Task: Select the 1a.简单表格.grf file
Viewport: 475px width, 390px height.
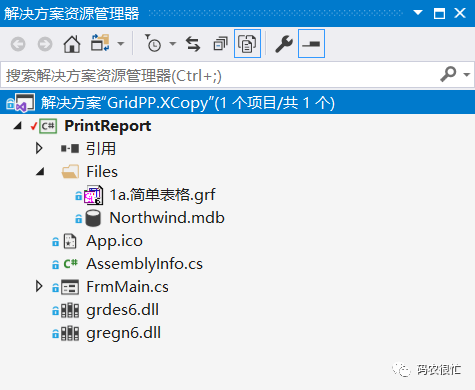Action: pyautogui.click(x=163, y=195)
